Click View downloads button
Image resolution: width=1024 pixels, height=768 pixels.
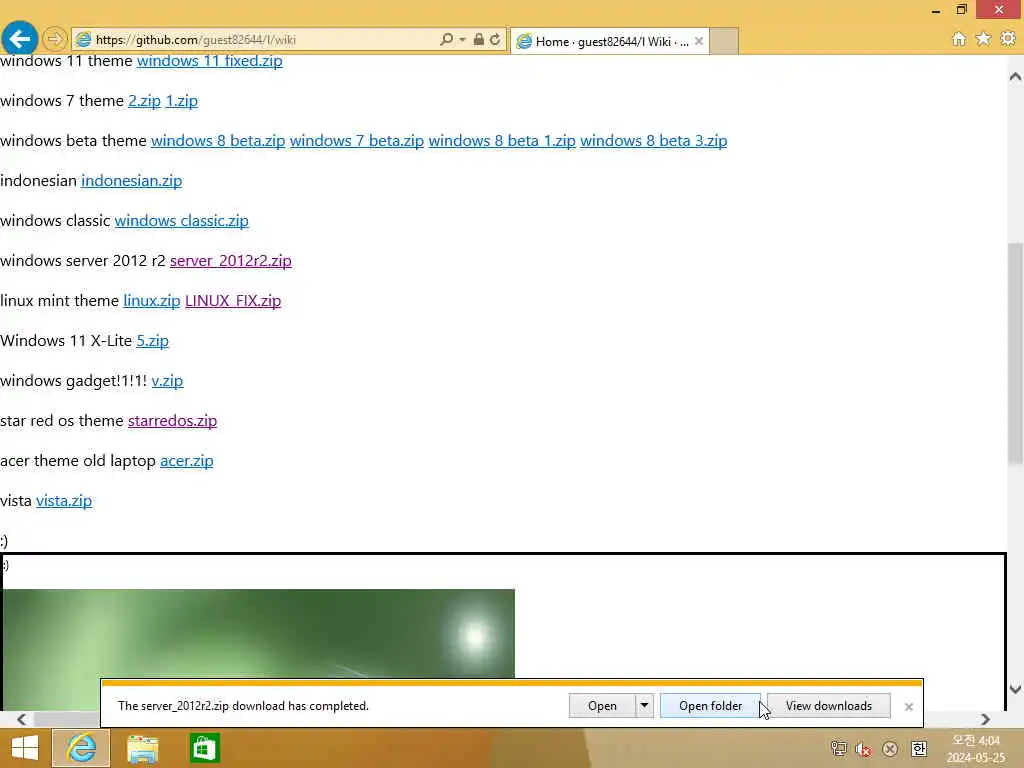[829, 705]
